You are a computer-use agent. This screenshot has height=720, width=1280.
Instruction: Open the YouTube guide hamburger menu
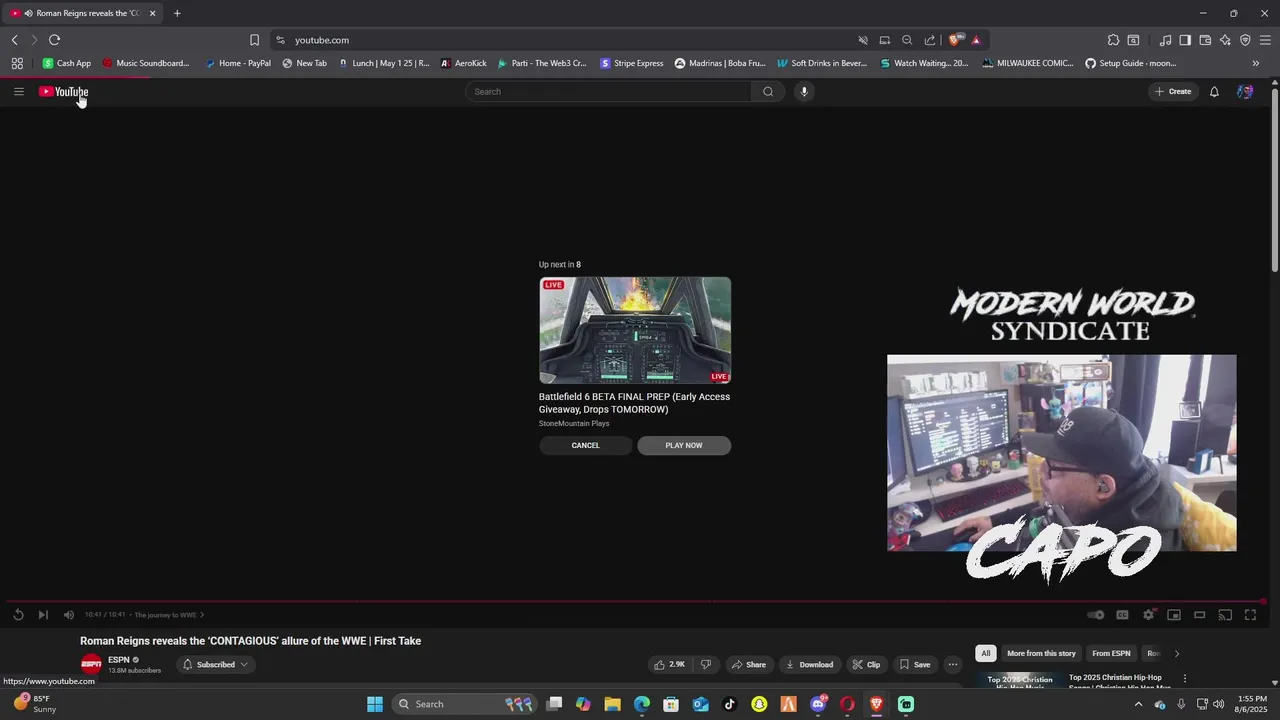[x=18, y=91]
